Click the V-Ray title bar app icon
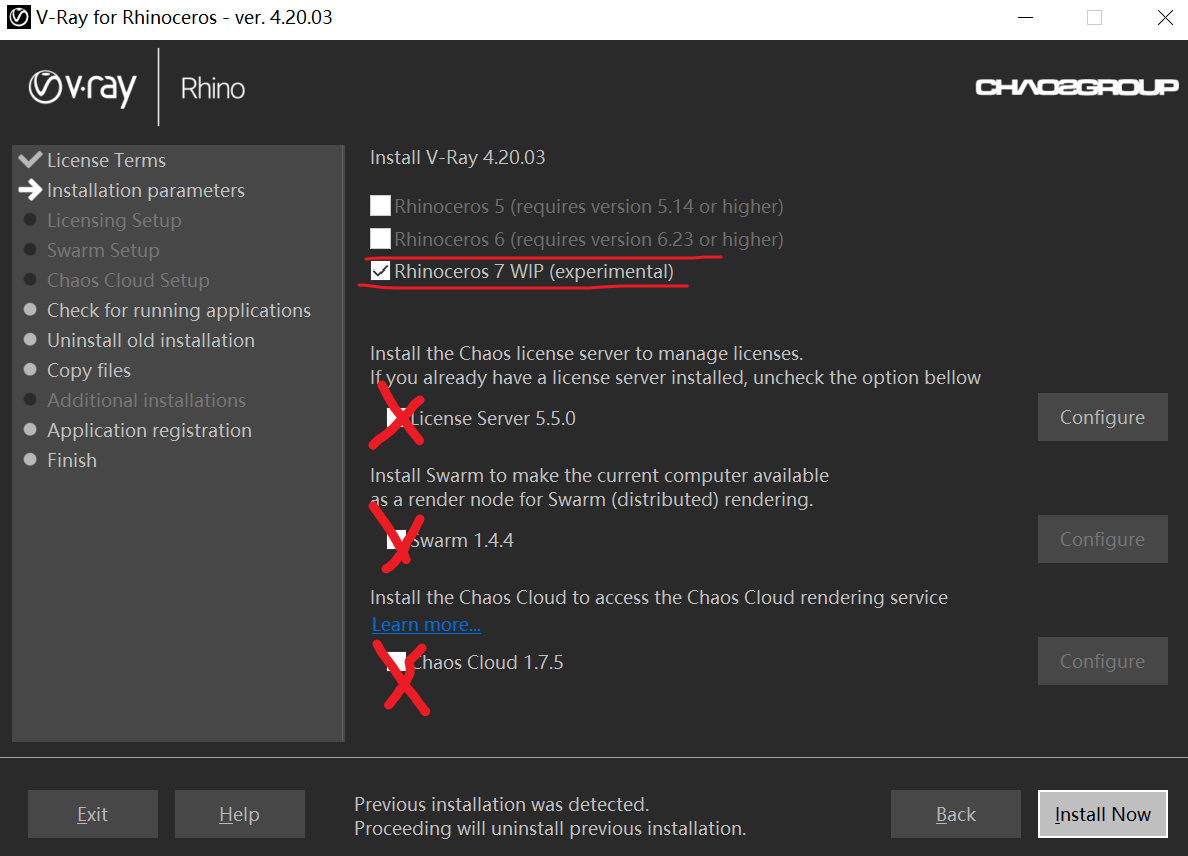This screenshot has width=1188, height=856. pyautogui.click(x=17, y=17)
